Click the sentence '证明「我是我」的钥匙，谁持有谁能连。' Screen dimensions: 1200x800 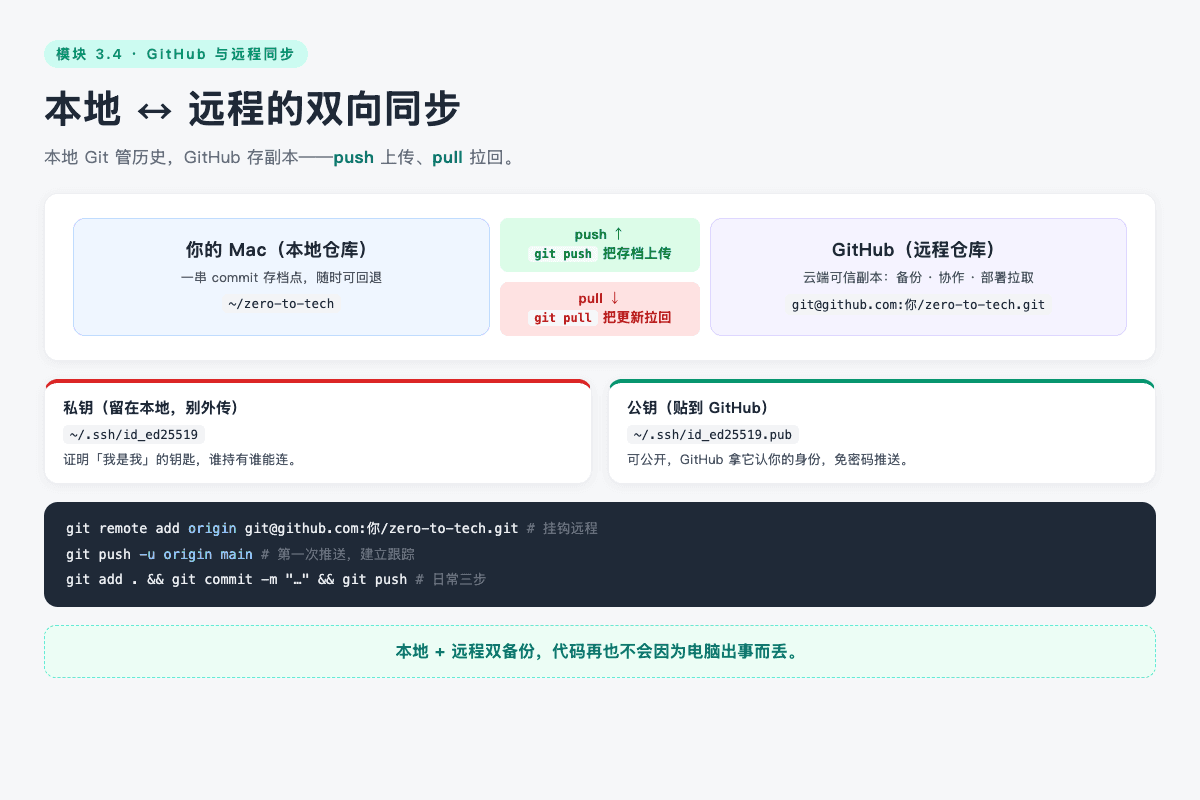tap(183, 460)
